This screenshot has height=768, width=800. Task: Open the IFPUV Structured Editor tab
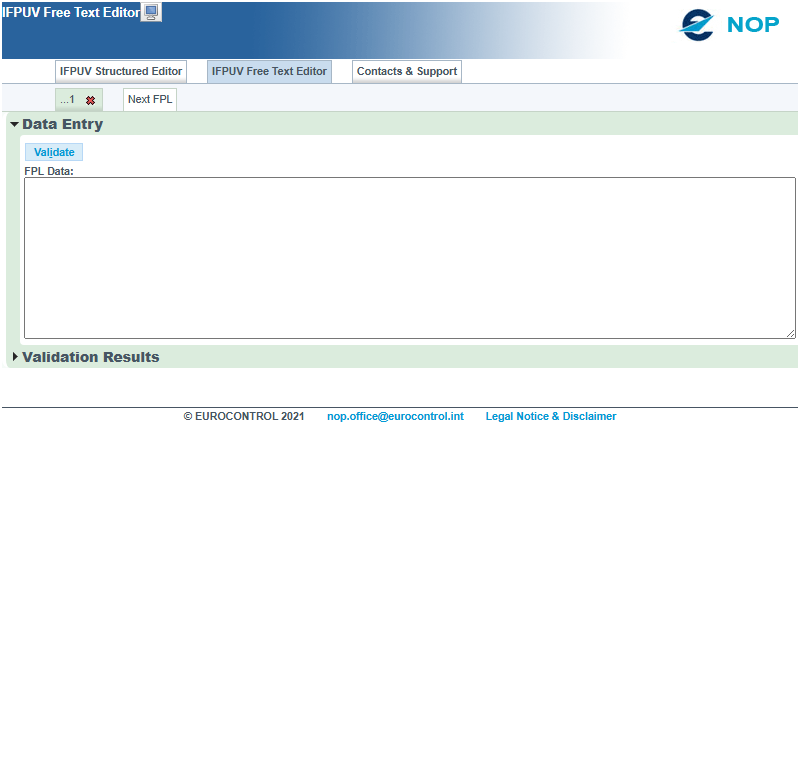[121, 71]
